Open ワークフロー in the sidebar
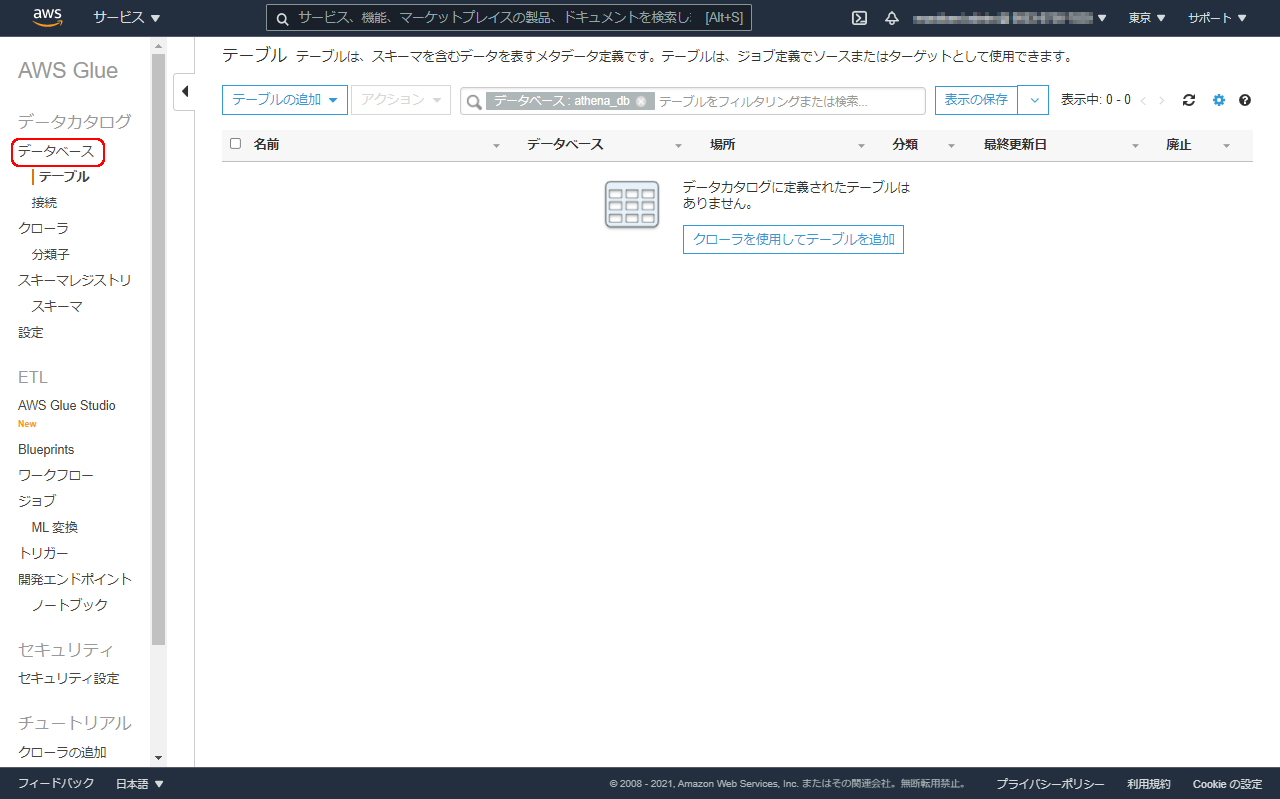 56,475
